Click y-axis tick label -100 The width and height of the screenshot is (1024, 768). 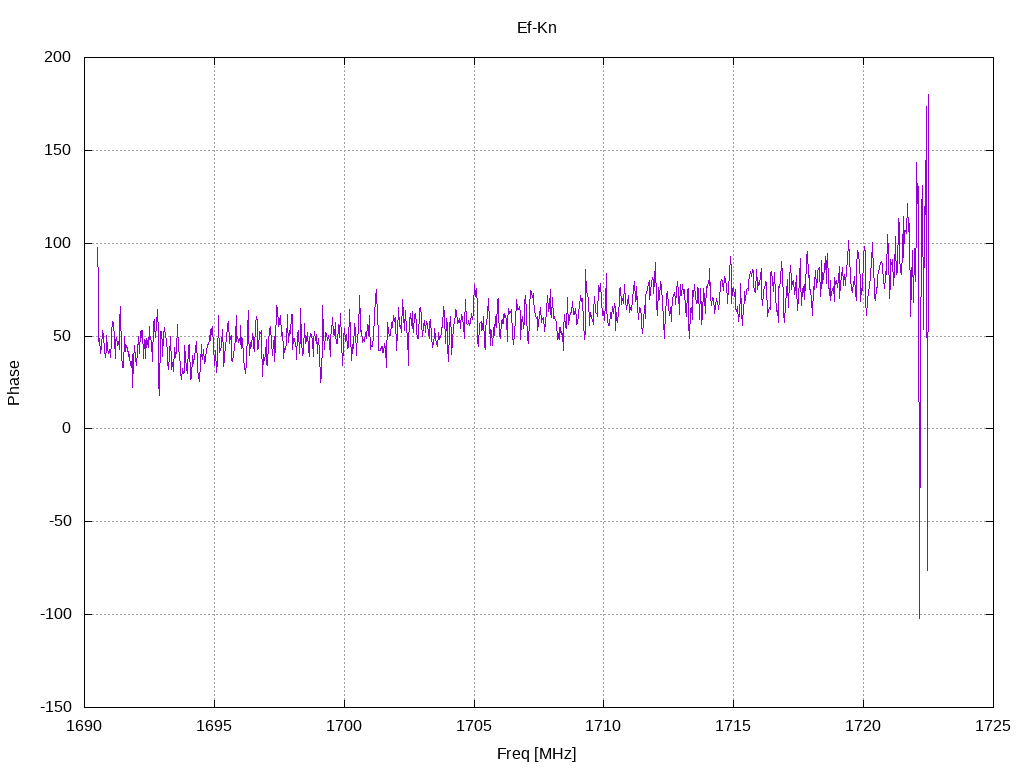coord(56,614)
